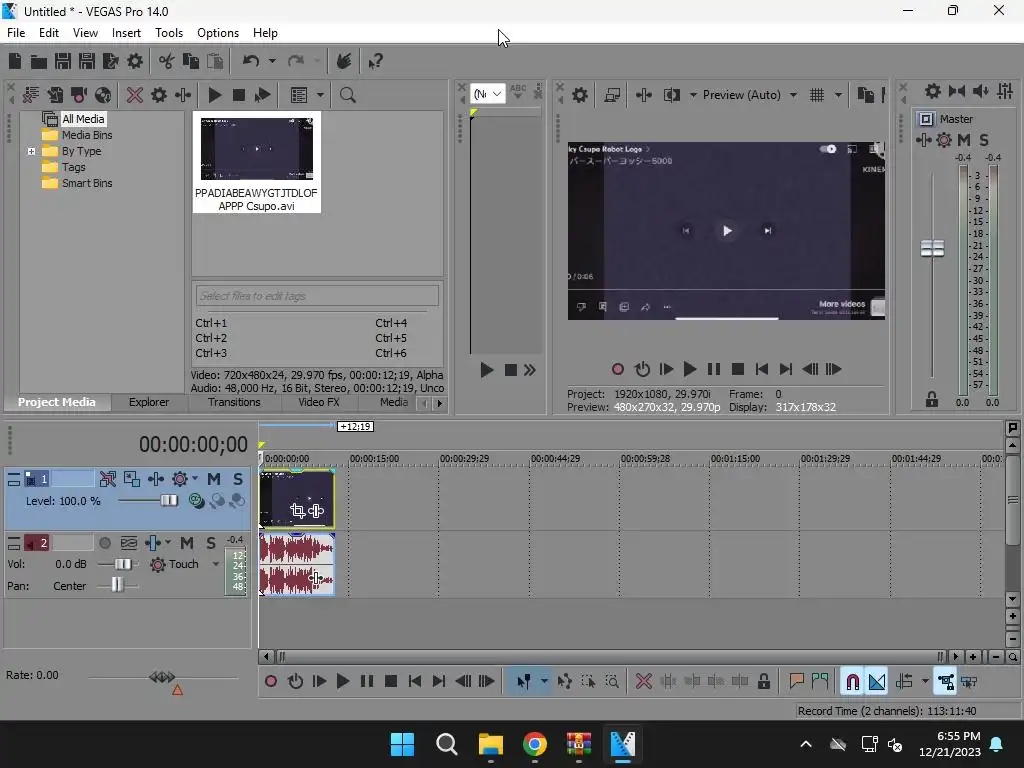Click Copy Snapshot to clipboard icon
The width and height of the screenshot is (1024, 768).
pos(865,95)
